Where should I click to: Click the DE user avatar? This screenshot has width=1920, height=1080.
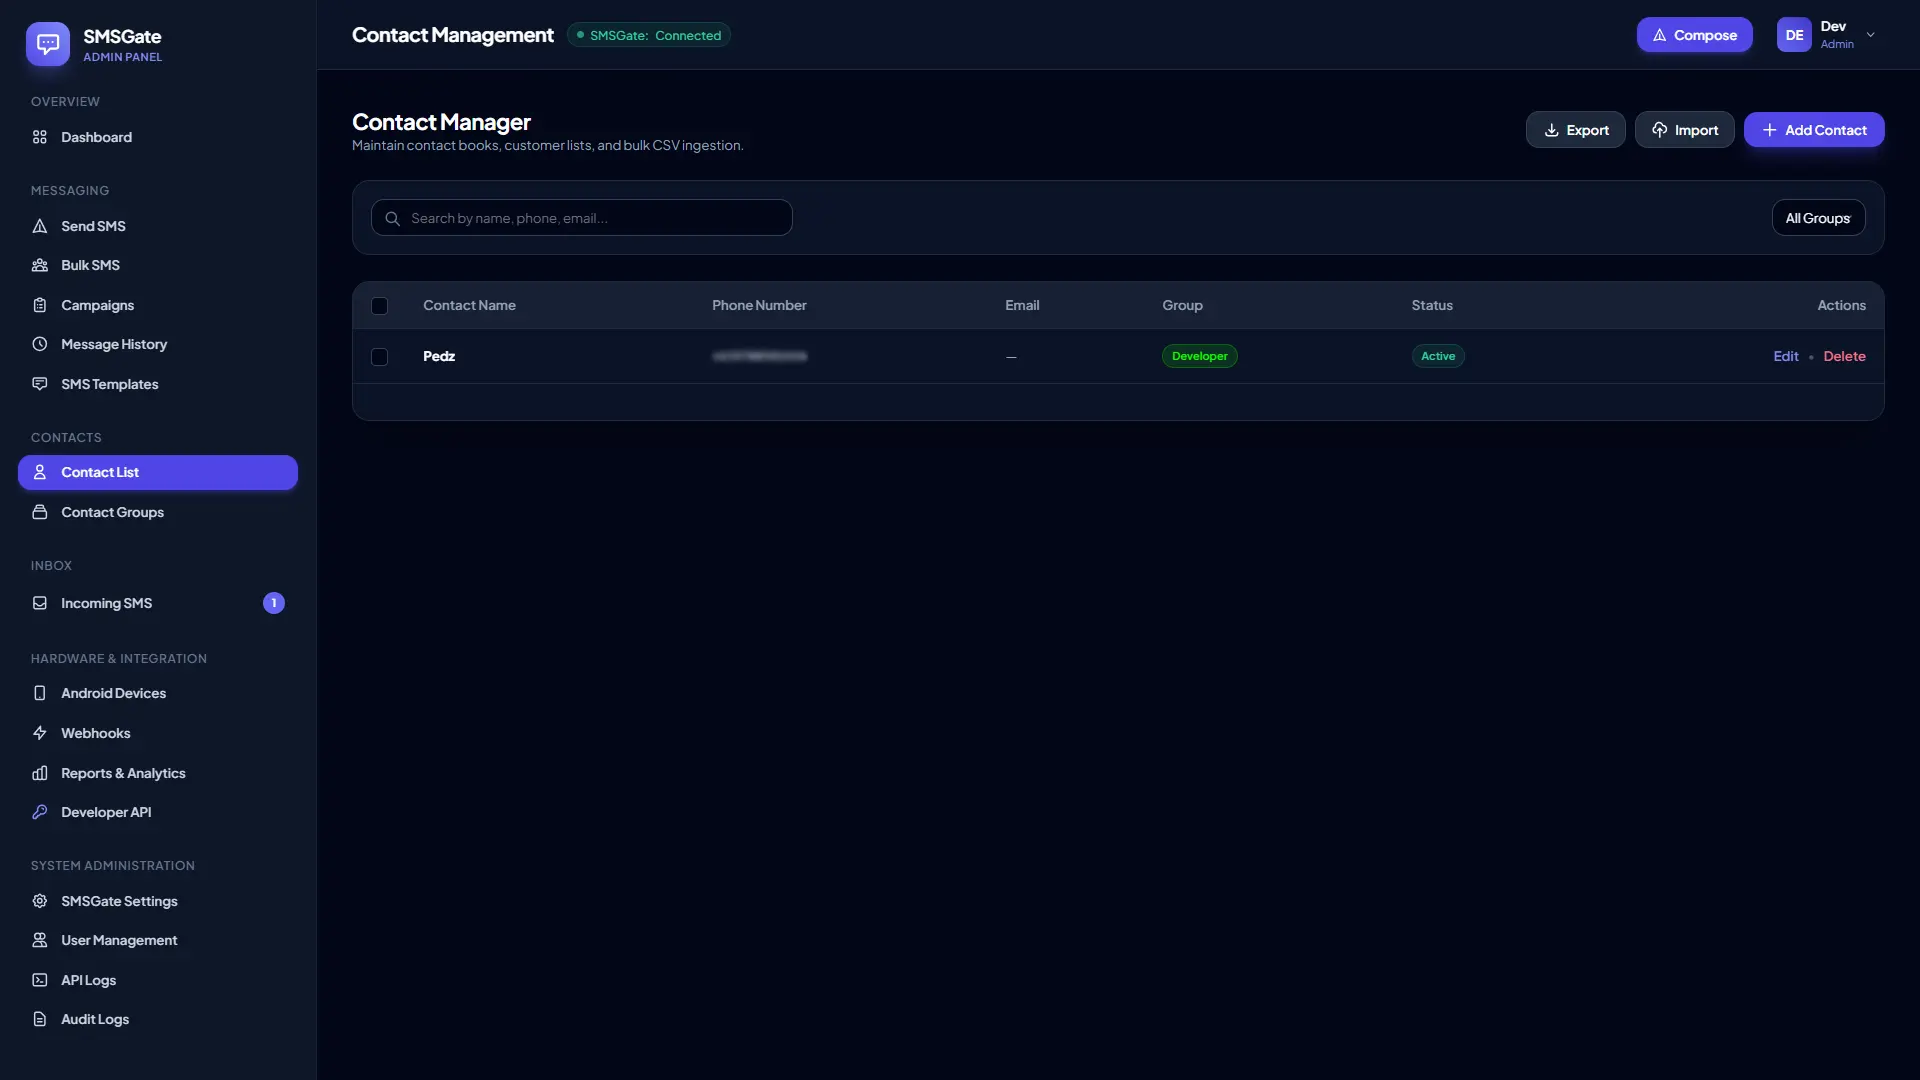pos(1794,35)
